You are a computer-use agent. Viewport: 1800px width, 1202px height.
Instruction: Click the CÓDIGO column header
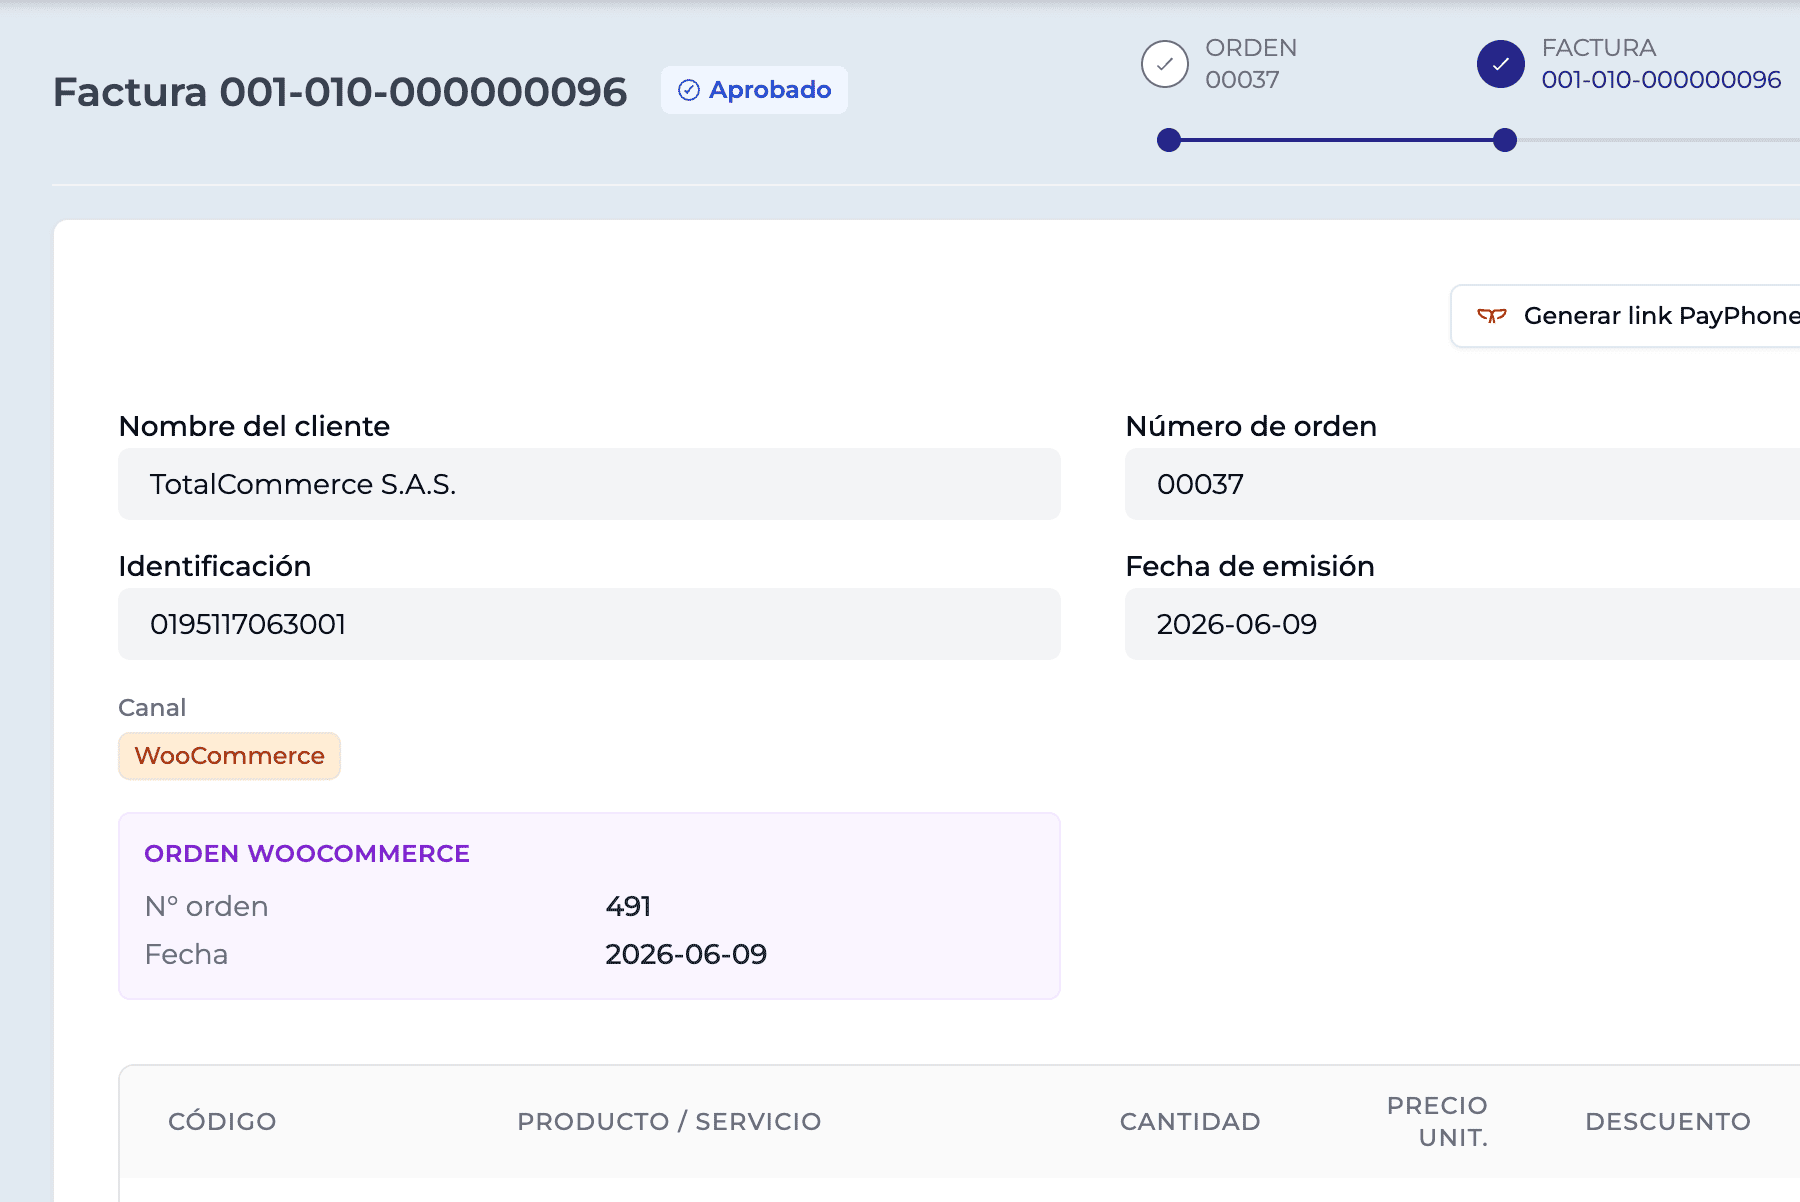(x=222, y=1122)
